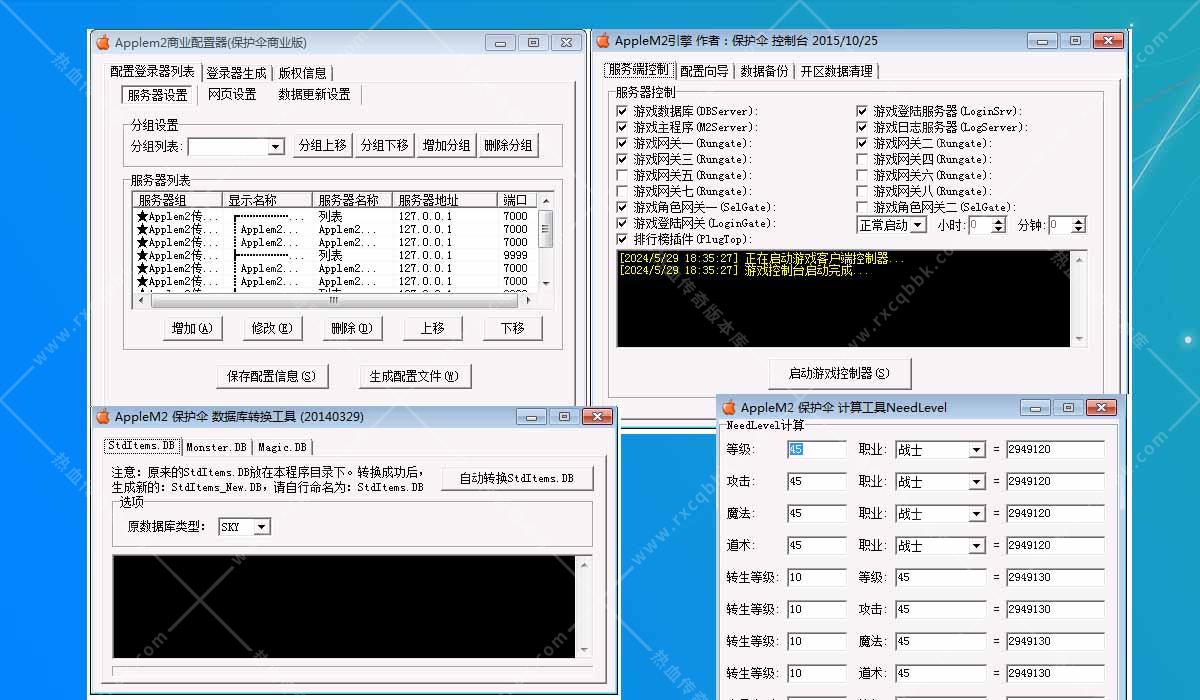Image resolution: width=1200 pixels, height=700 pixels.
Task: Click the 修改(E) button
Action: 272,328
